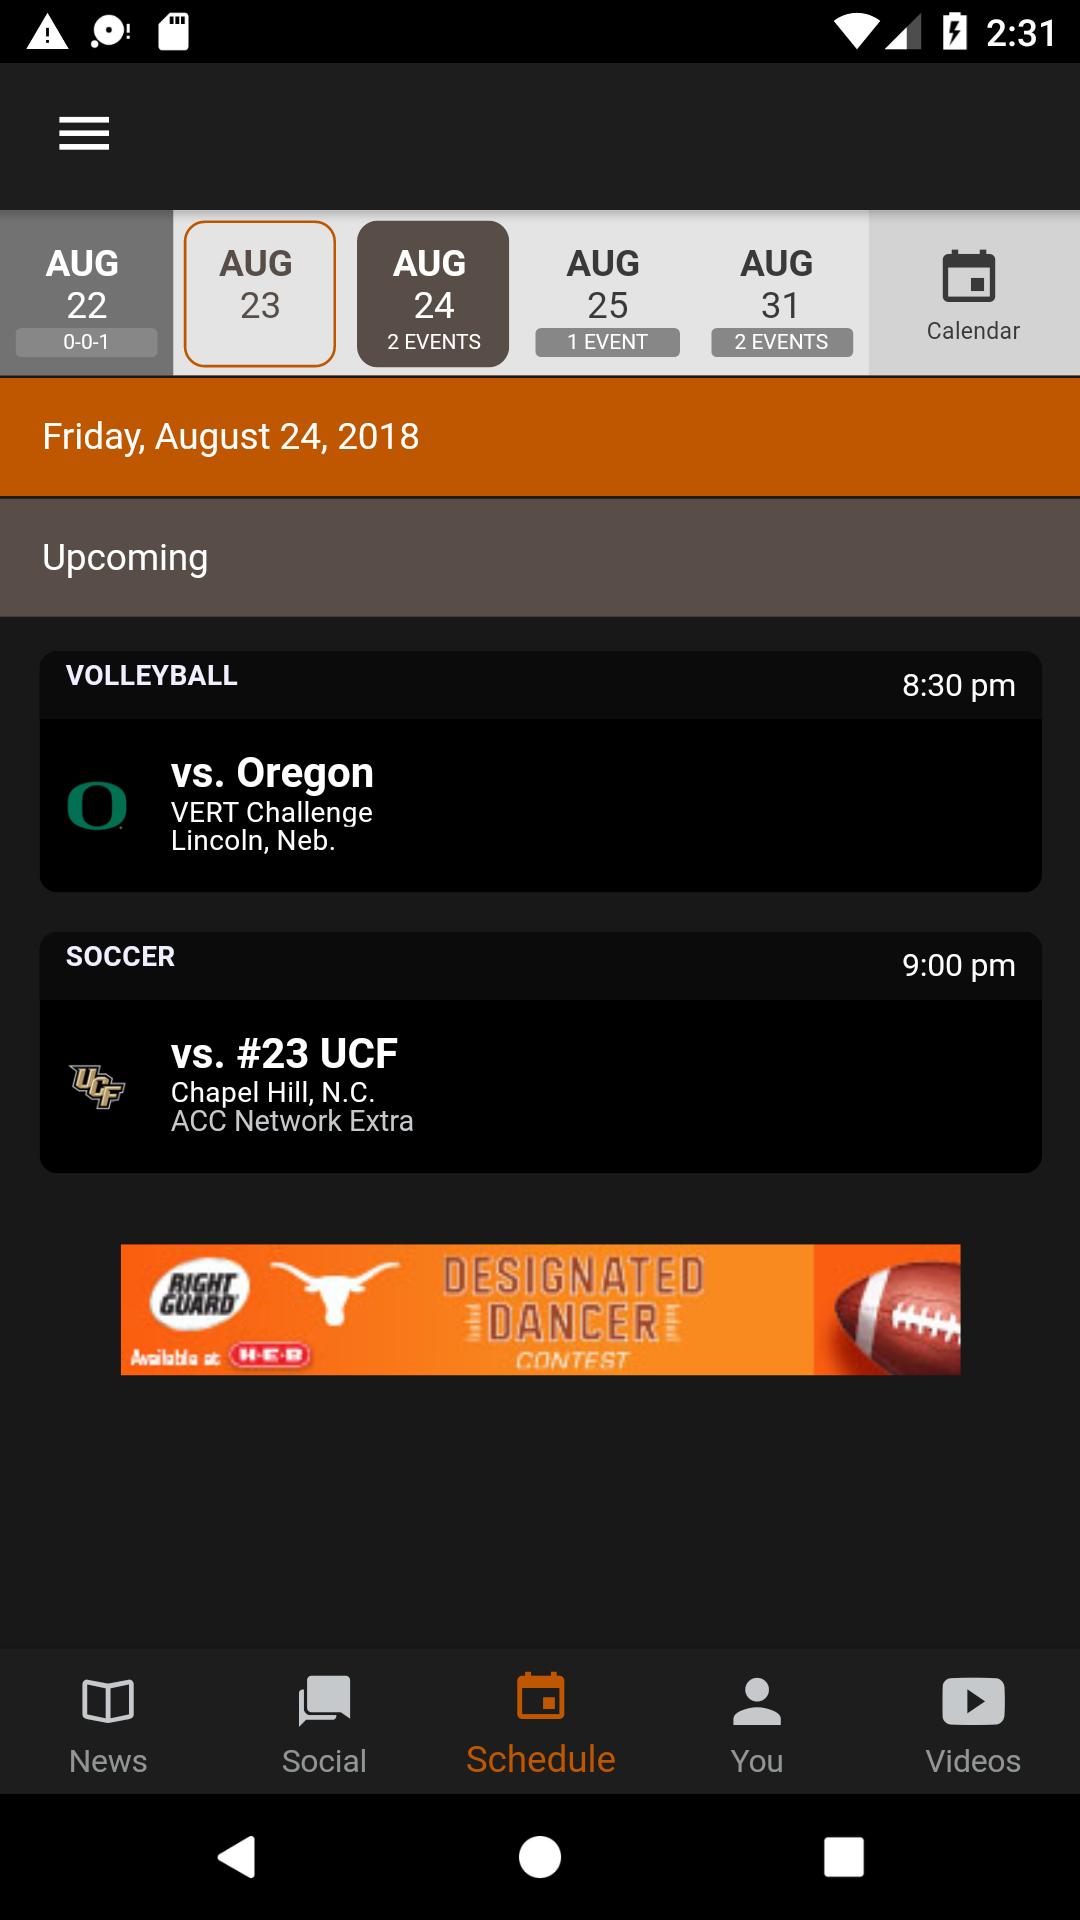Select the Aug 25 date with 1 event
The width and height of the screenshot is (1080, 1920).
point(607,294)
